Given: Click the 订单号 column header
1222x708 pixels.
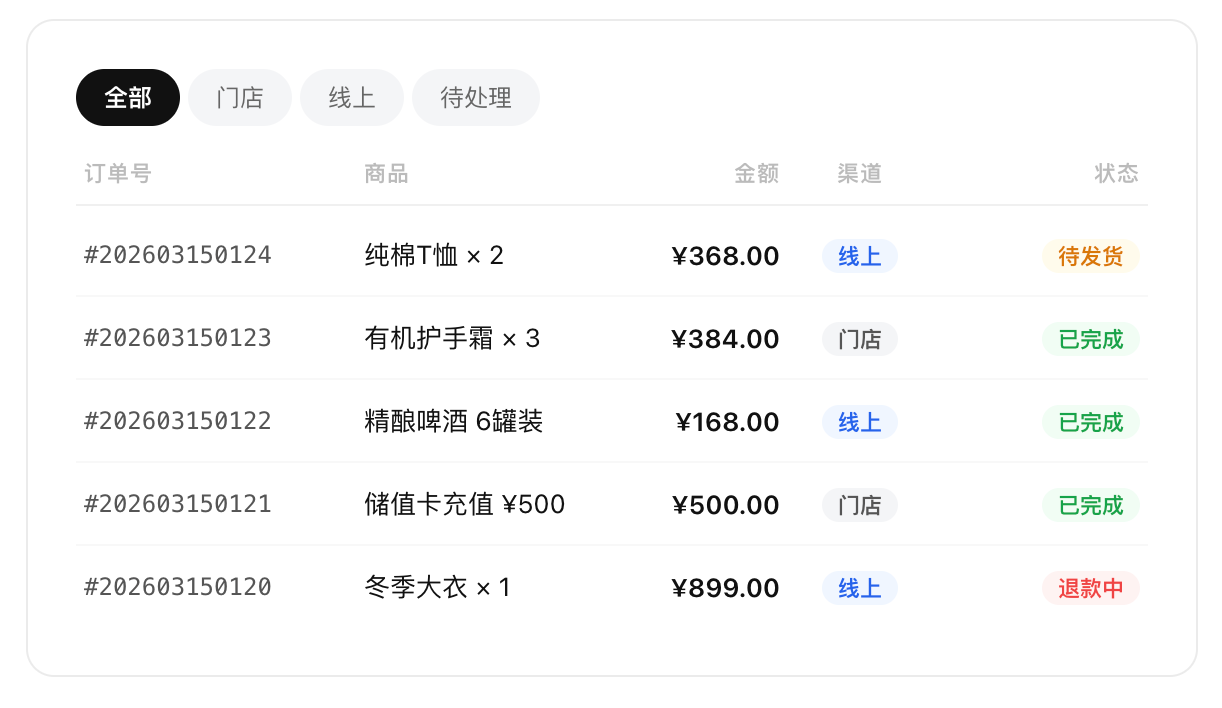Looking at the screenshot, I should [117, 173].
